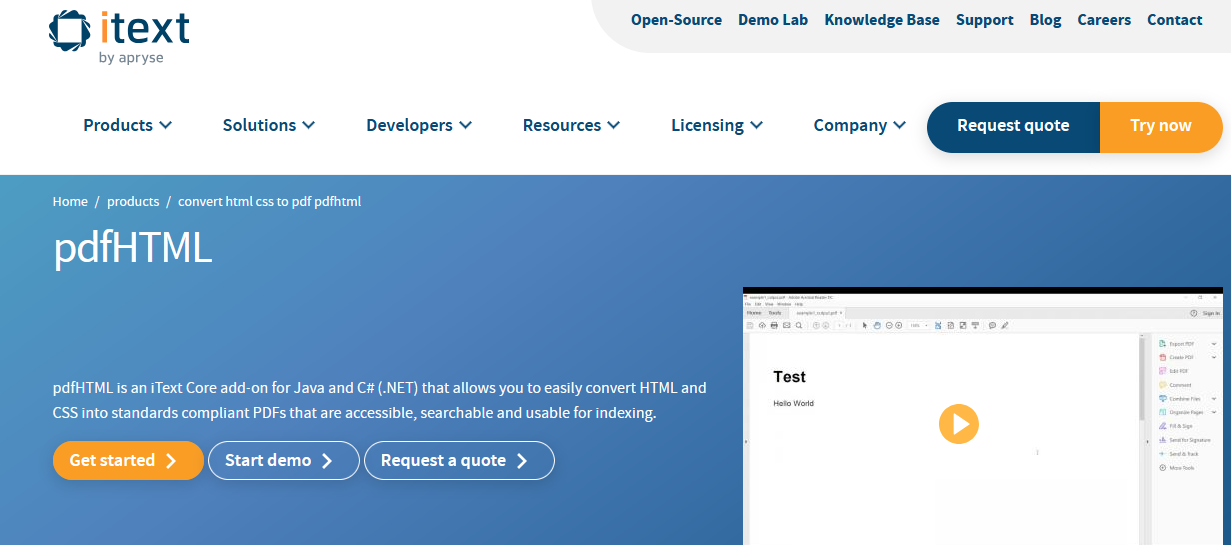Click the orange Get started button

pos(128,460)
